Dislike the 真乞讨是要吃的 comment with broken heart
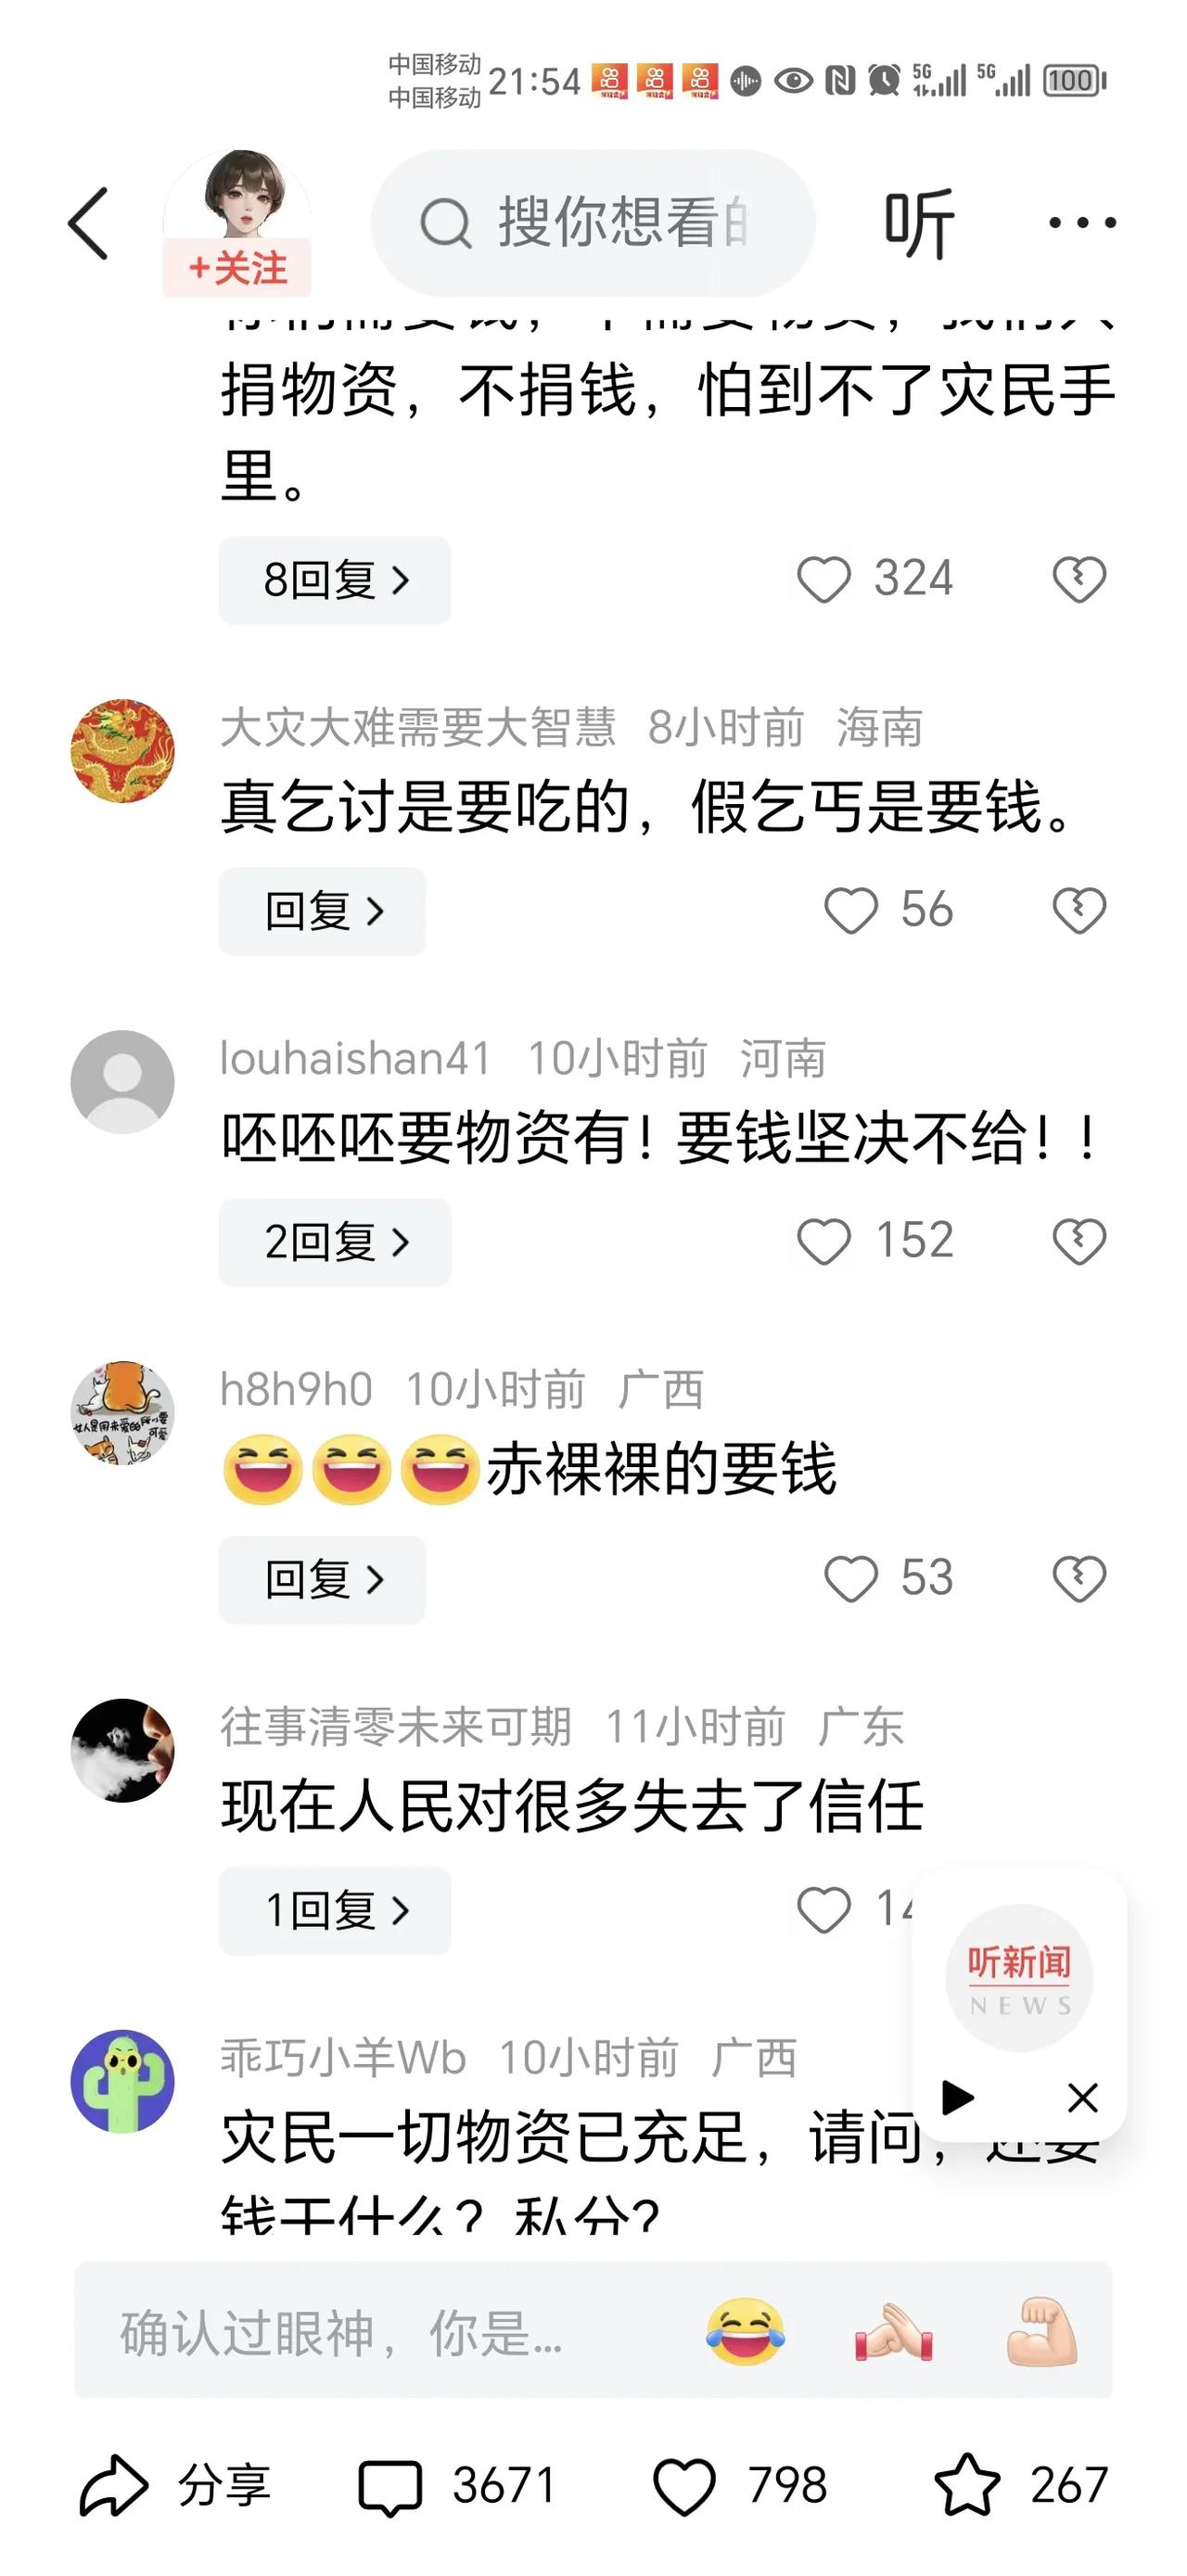Screen dimensions: 1187x2576 click(x=1079, y=910)
